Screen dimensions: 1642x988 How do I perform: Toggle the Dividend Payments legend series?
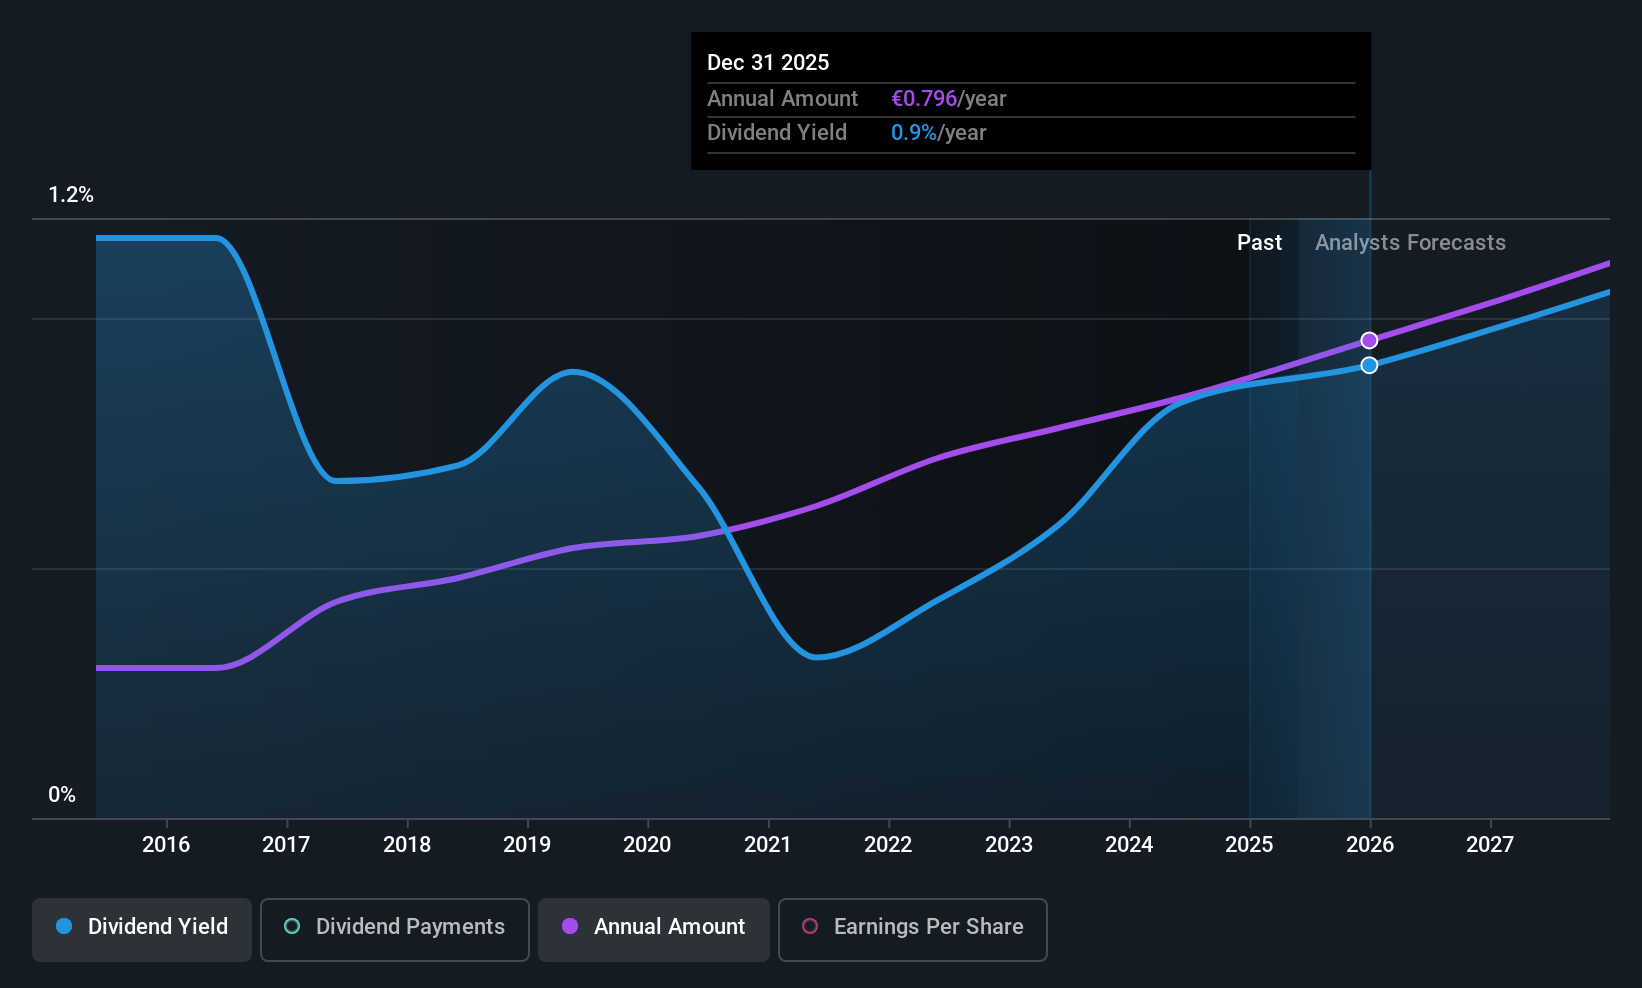395,929
